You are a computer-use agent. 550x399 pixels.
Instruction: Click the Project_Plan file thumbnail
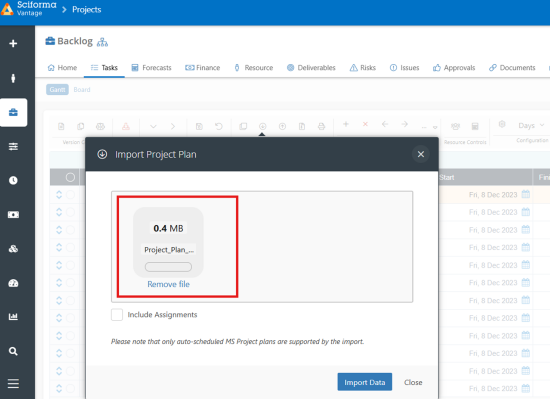(168, 242)
